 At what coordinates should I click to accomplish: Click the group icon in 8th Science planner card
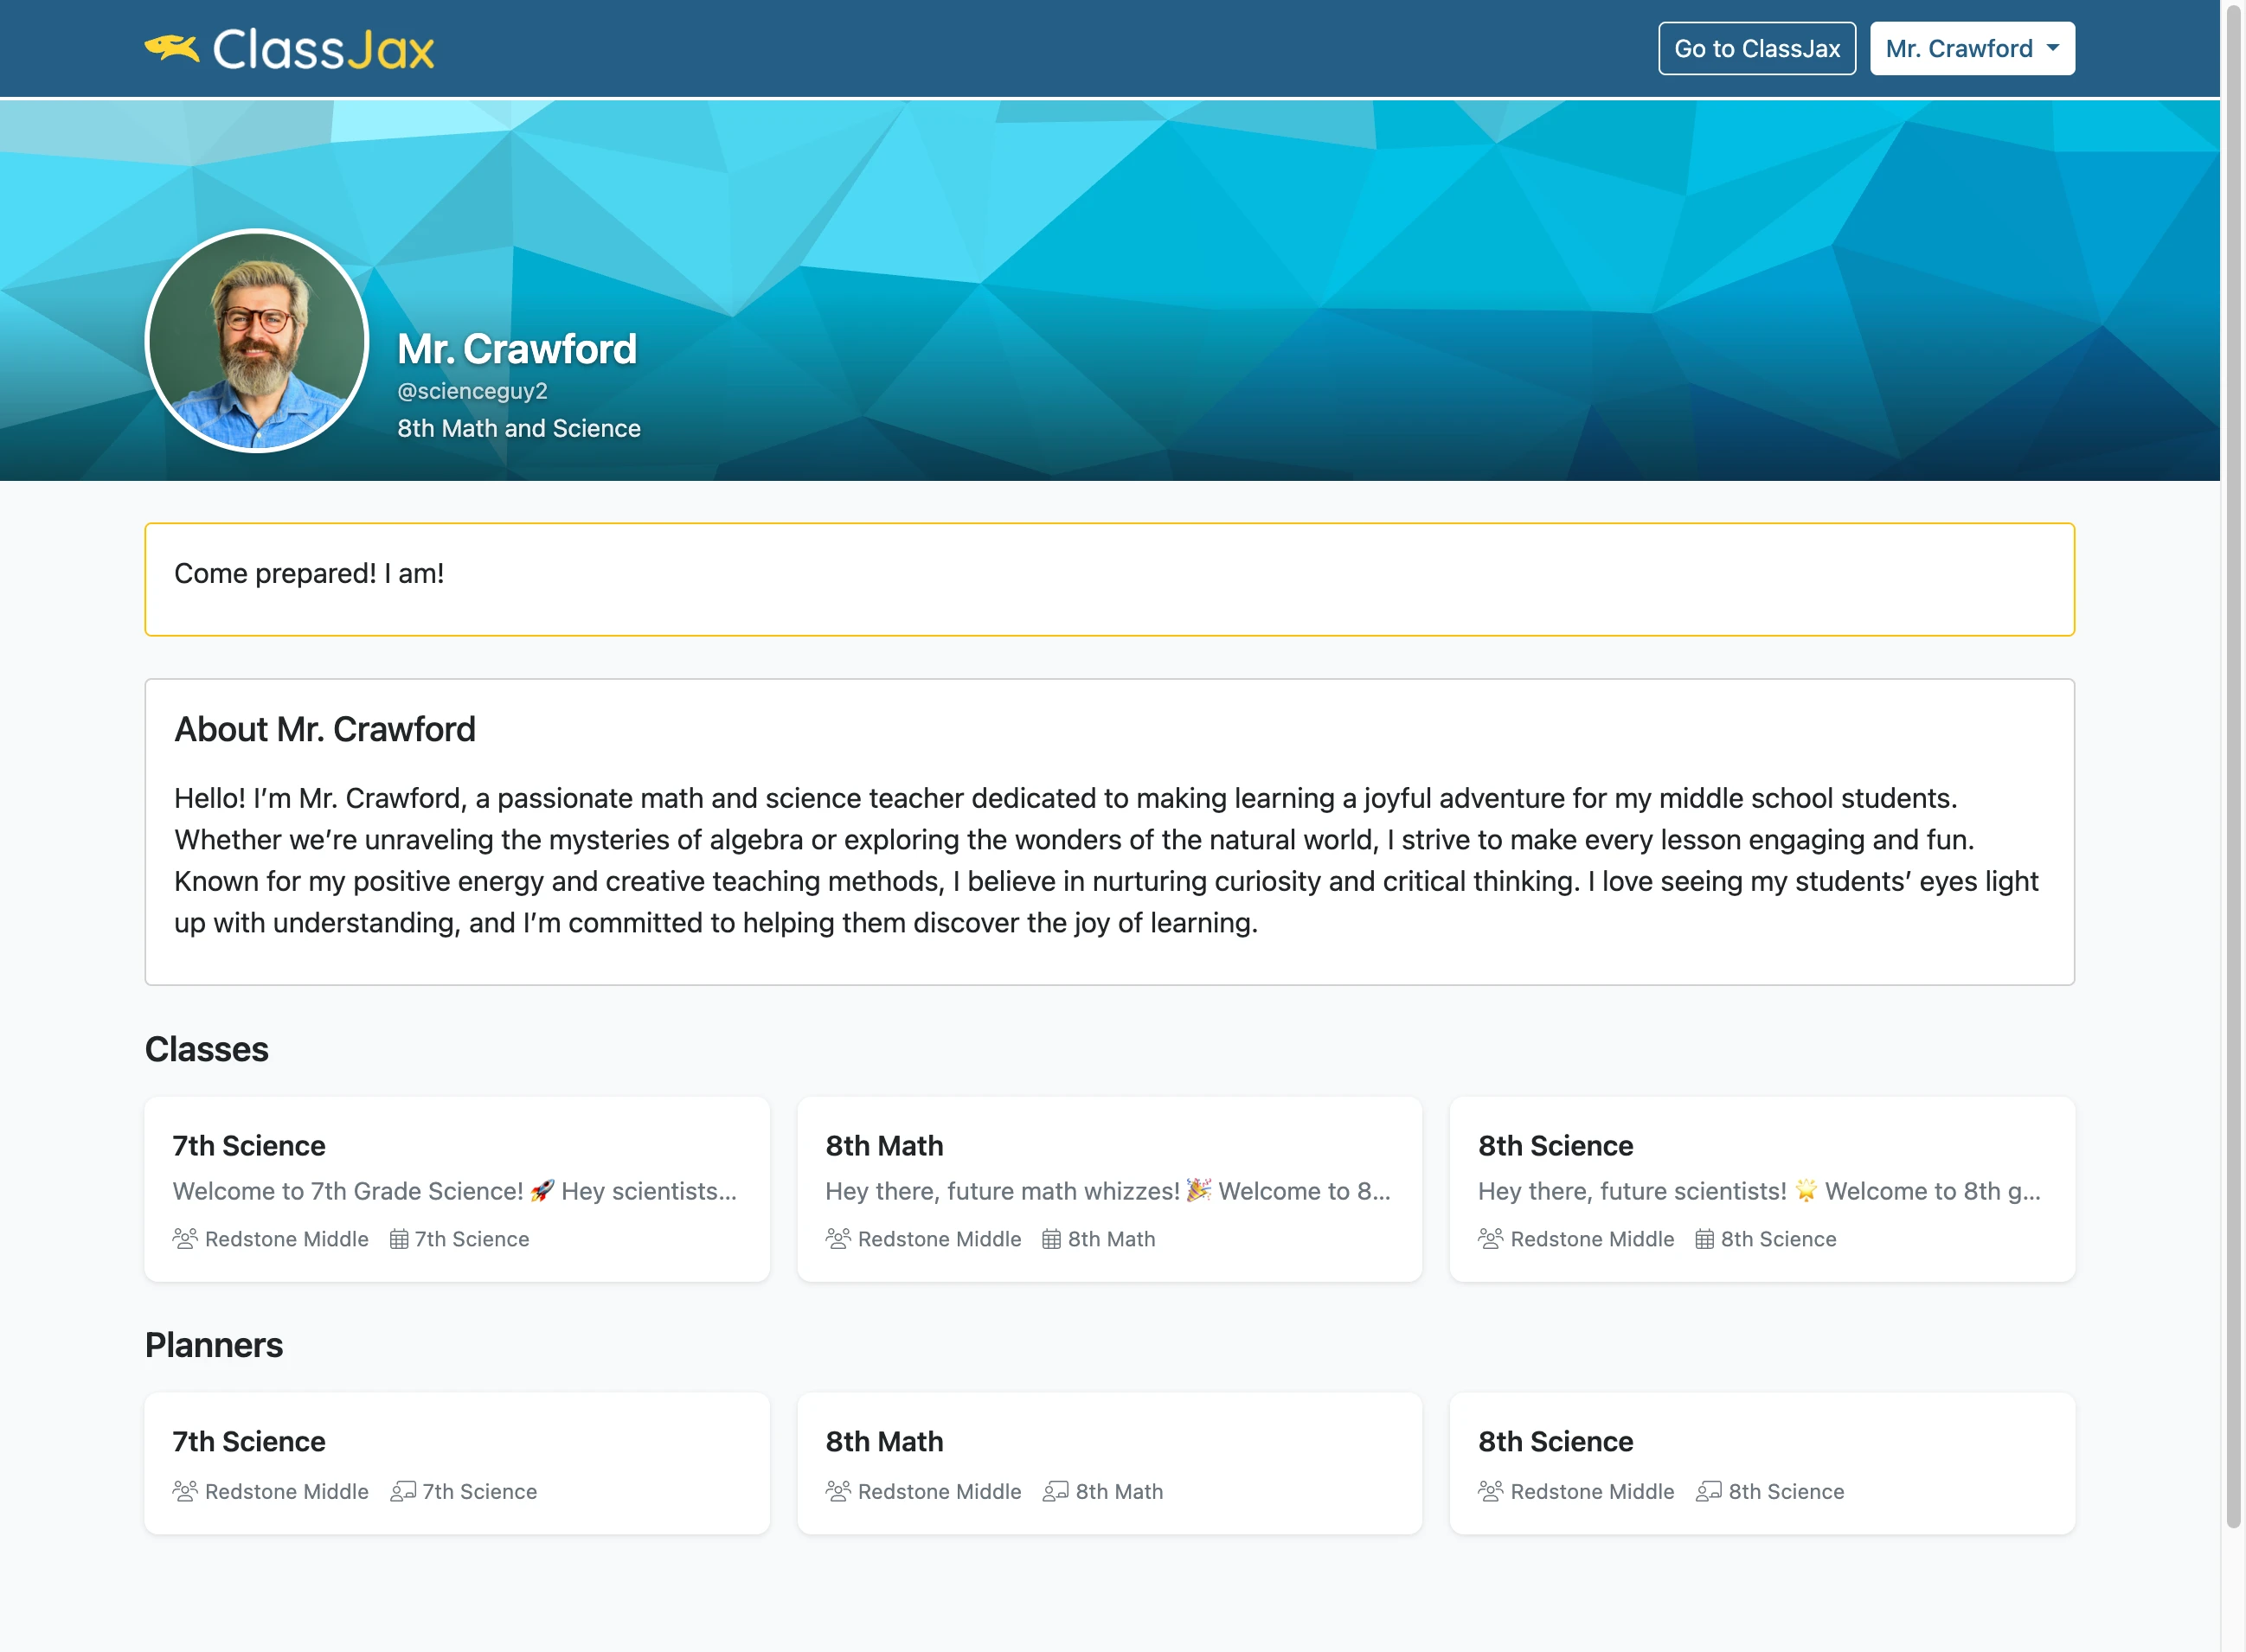[x=1490, y=1491]
